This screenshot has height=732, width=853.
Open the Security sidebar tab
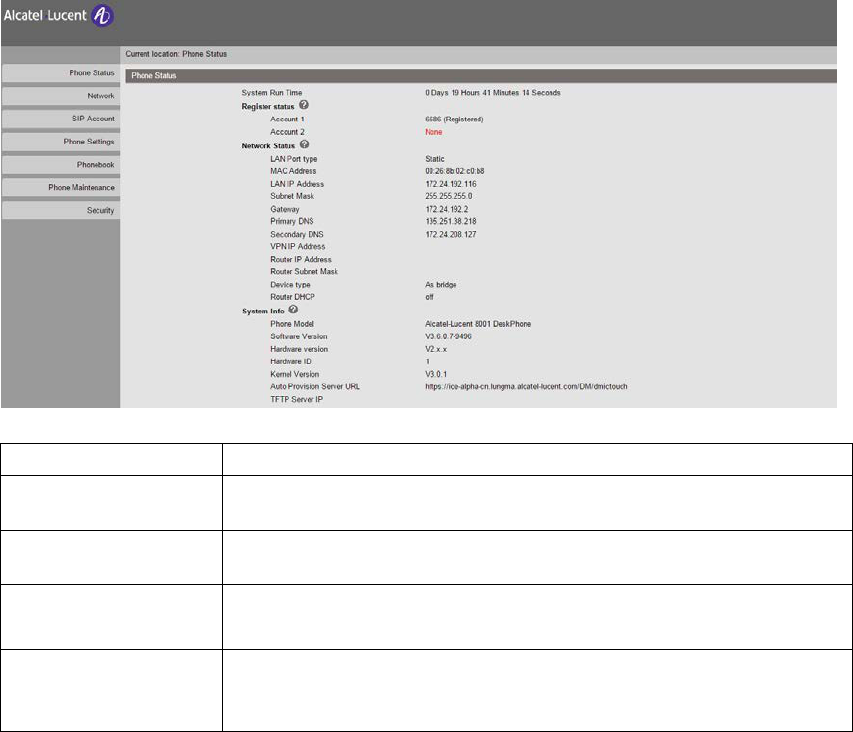tap(61, 210)
